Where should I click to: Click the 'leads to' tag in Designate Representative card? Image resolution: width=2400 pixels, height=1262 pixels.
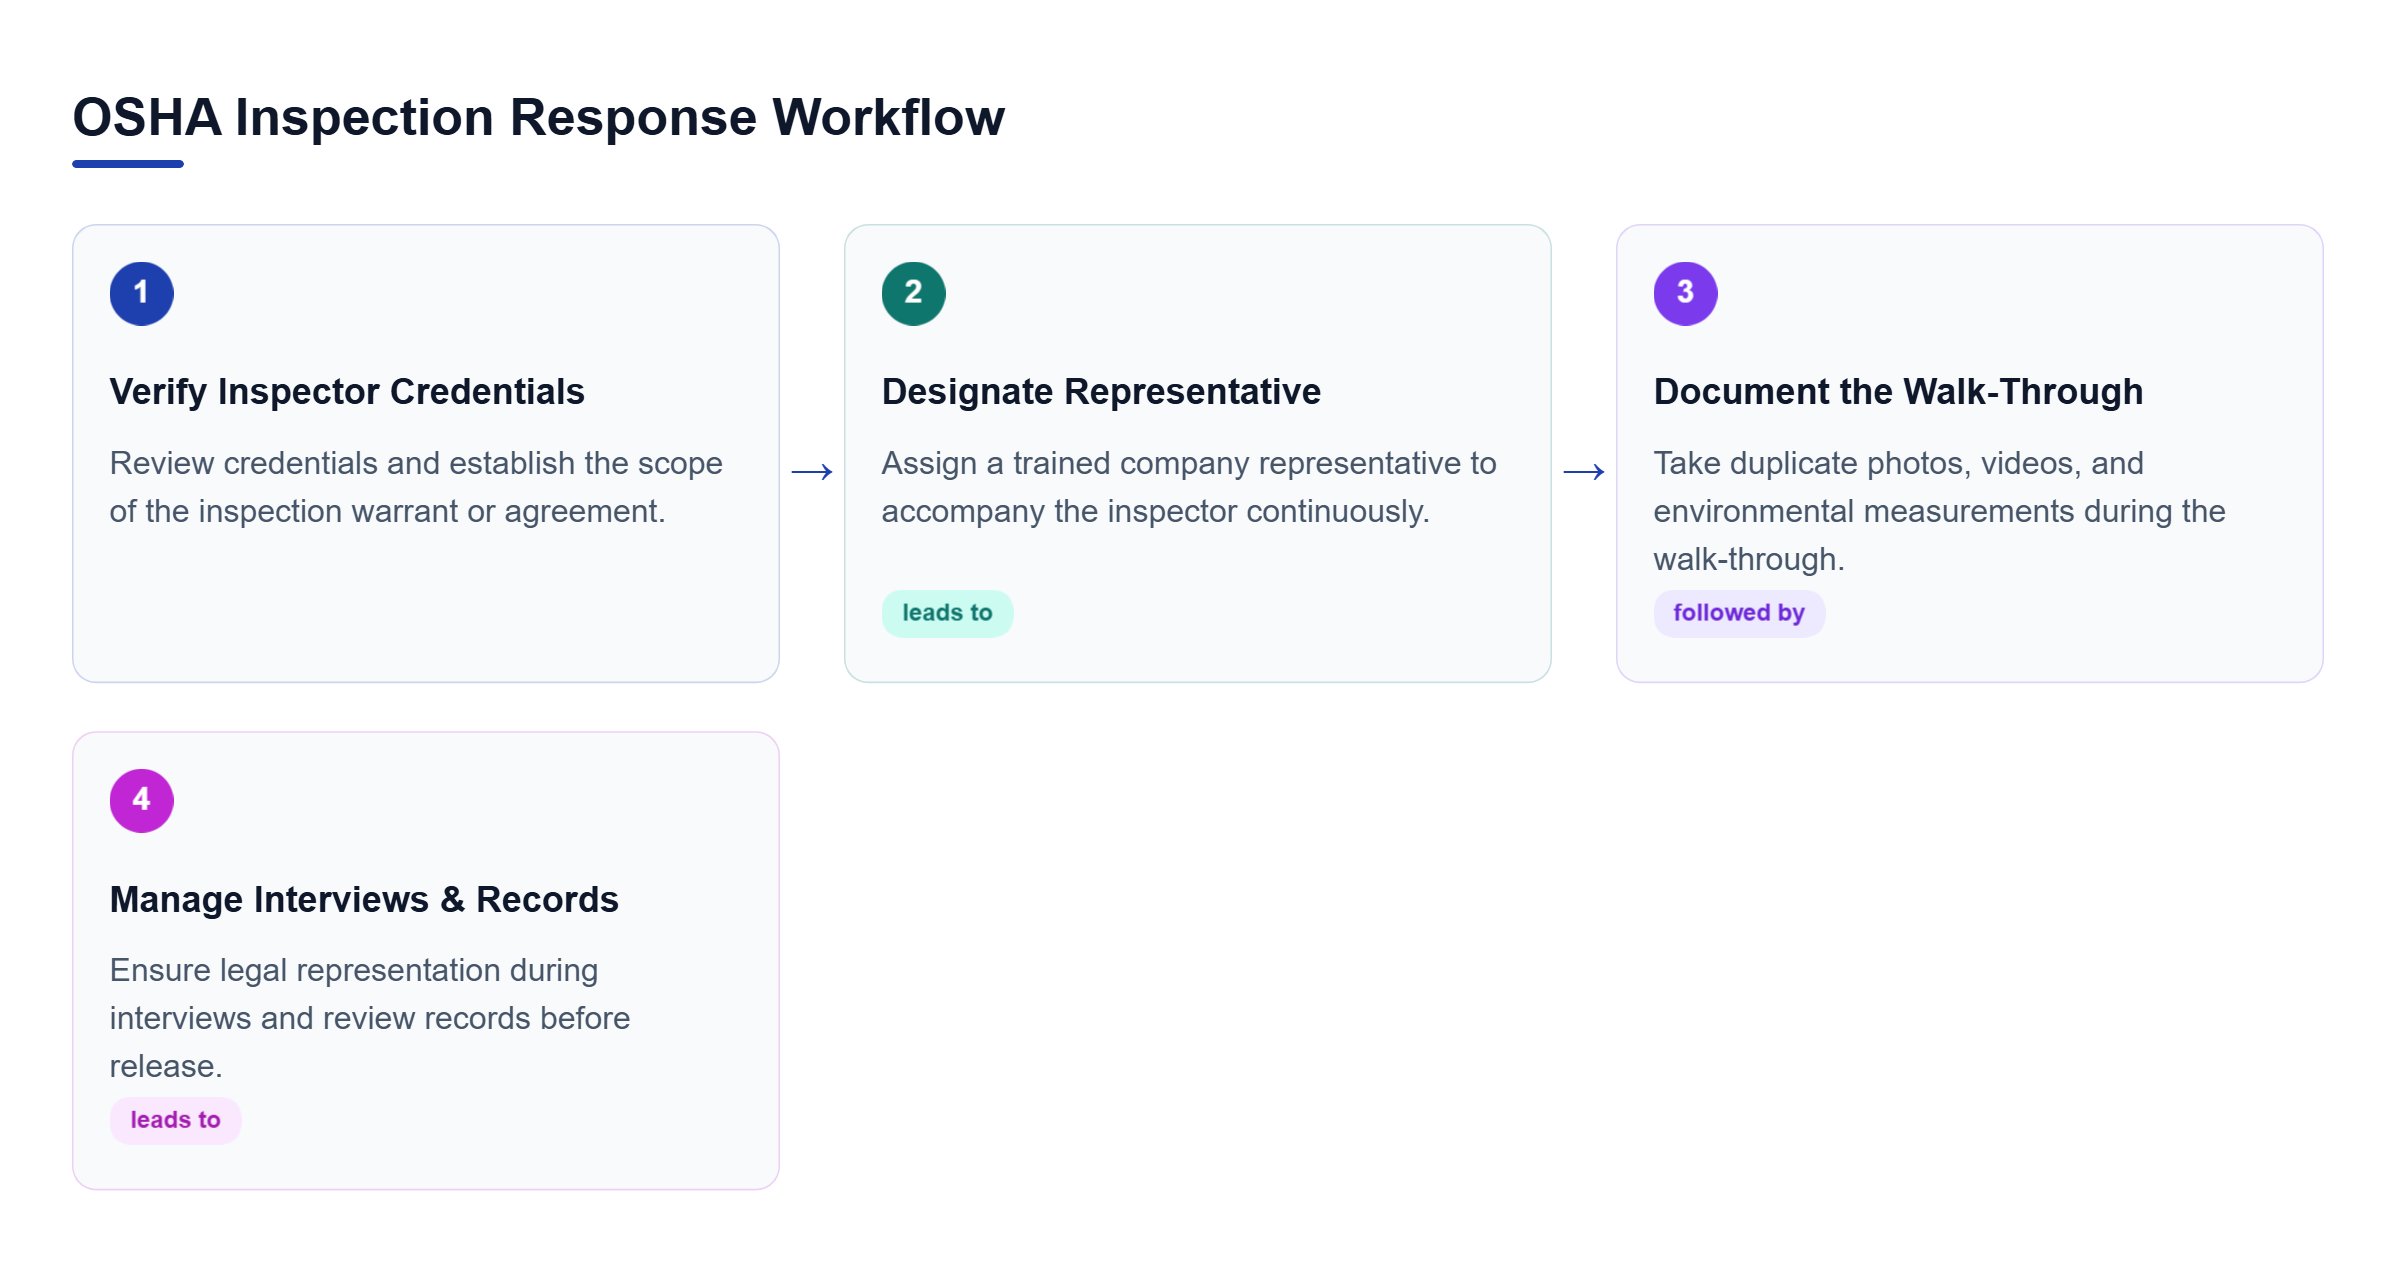(947, 613)
